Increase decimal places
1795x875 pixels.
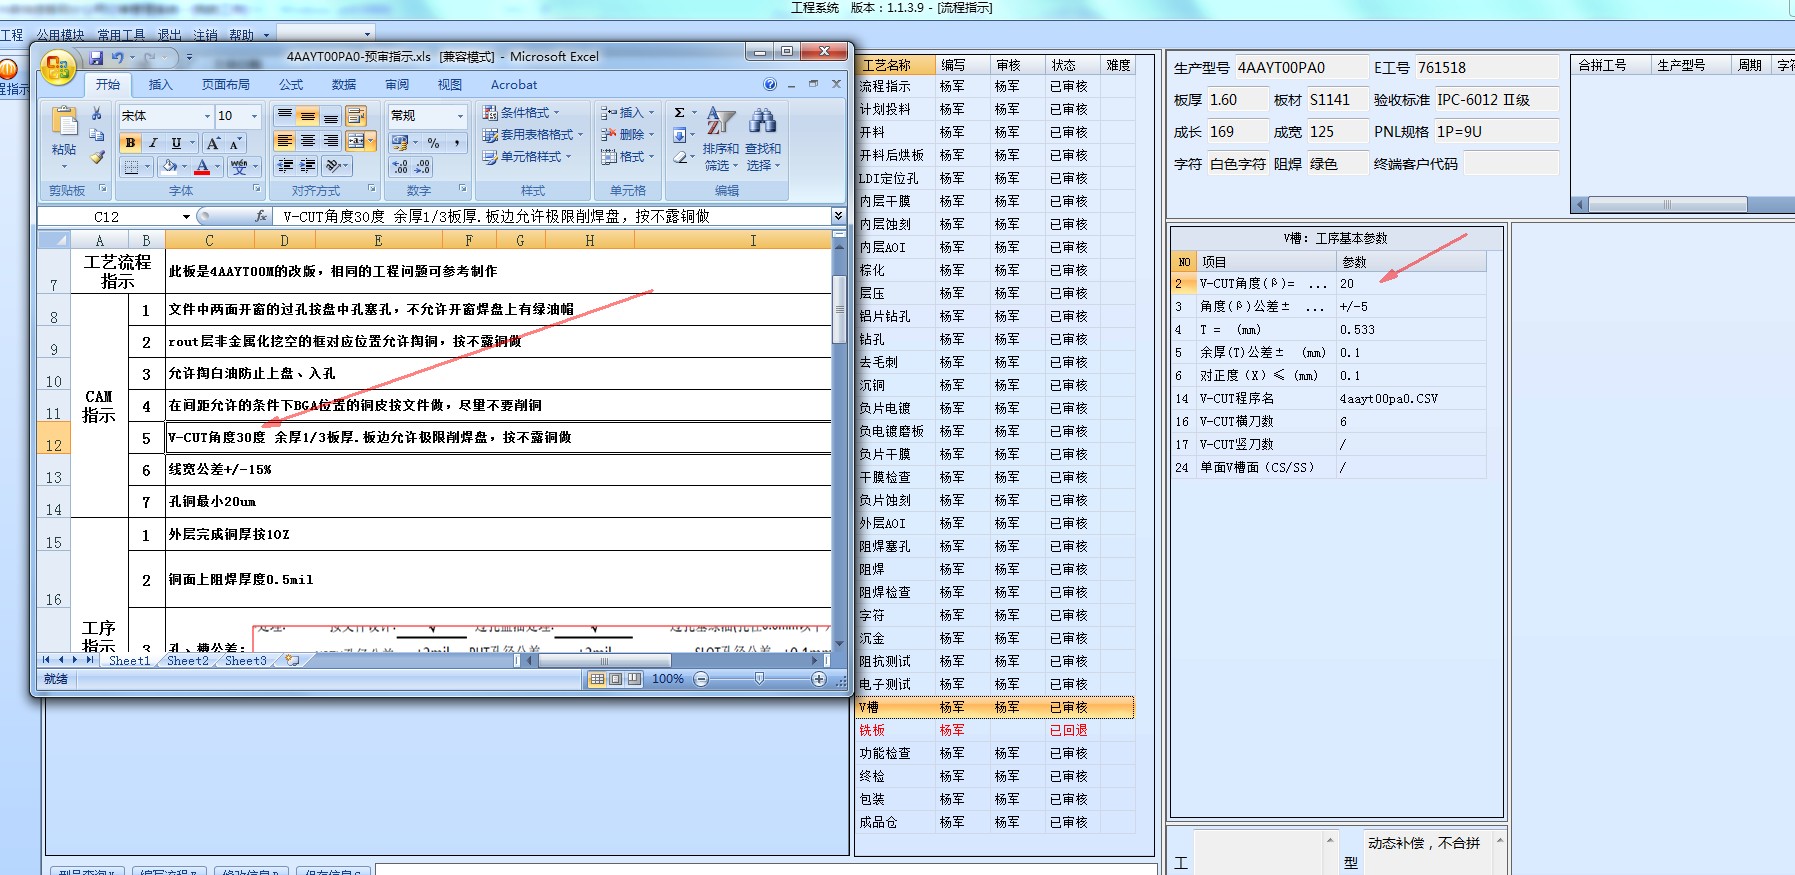[400, 167]
